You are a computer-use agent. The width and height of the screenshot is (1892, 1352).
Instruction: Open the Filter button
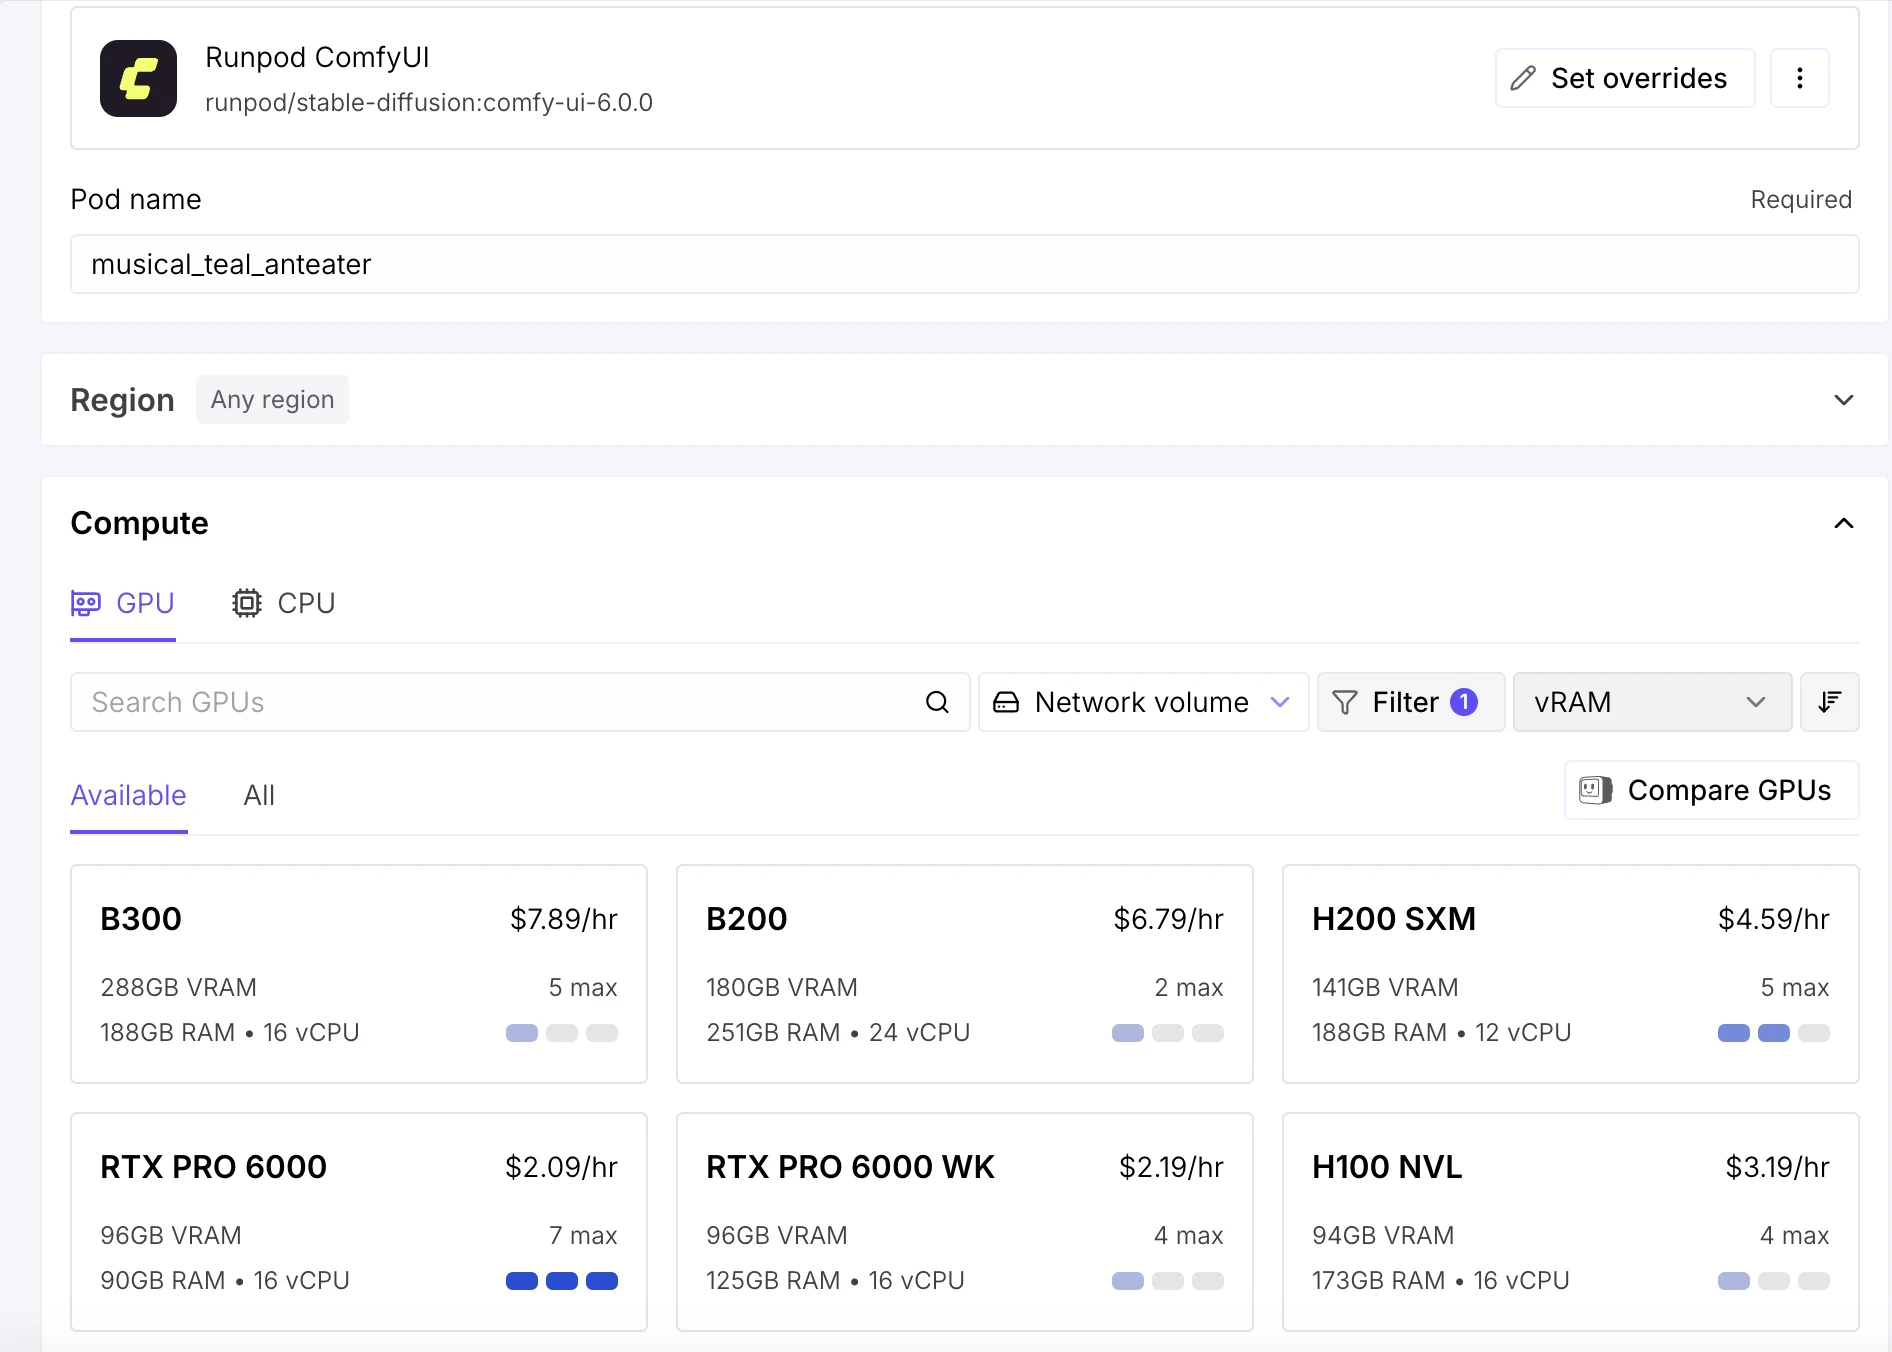coord(1410,702)
